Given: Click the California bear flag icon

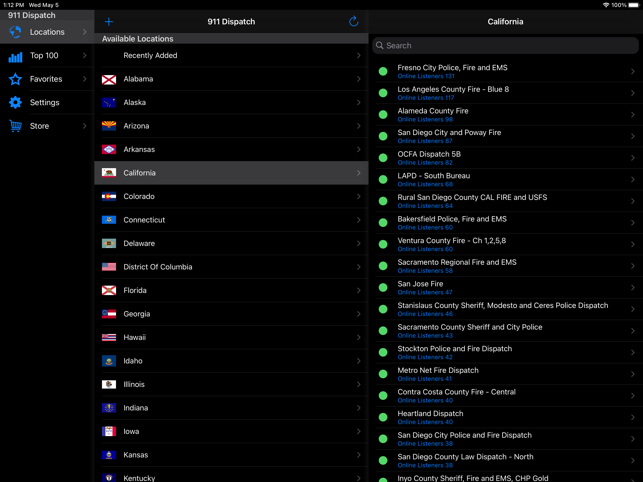Looking at the screenshot, I should 109,173.
